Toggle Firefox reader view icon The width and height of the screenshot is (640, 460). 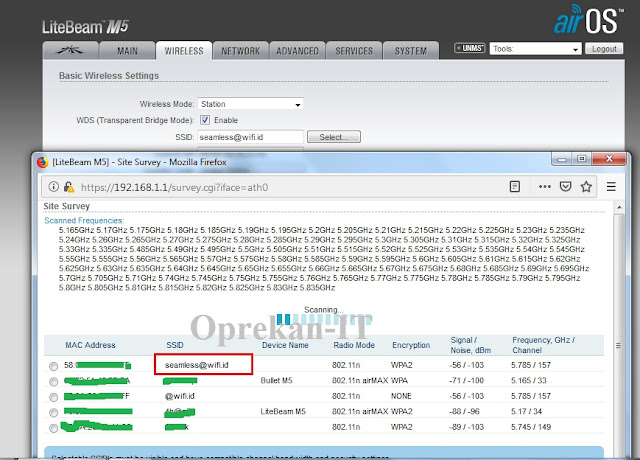pyautogui.click(x=515, y=187)
